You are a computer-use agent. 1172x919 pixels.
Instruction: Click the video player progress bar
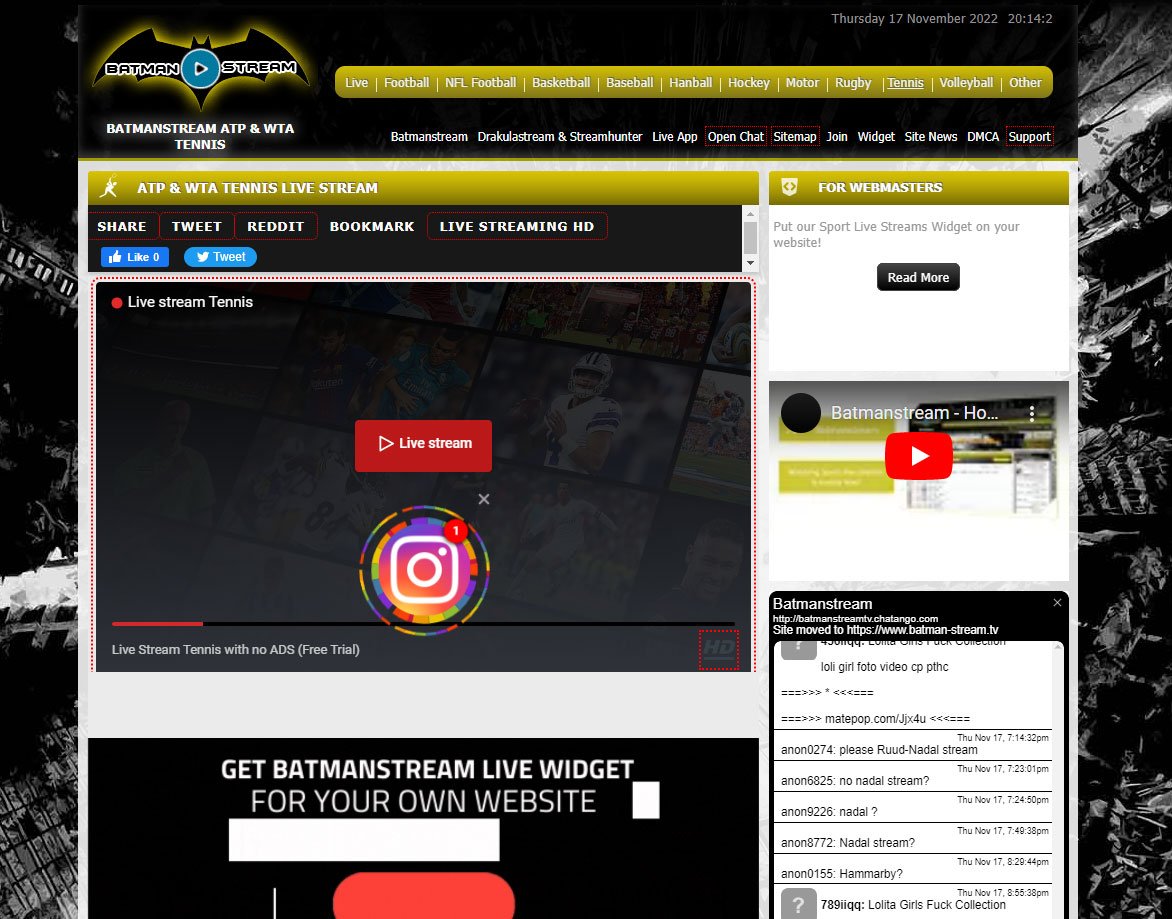coord(423,623)
